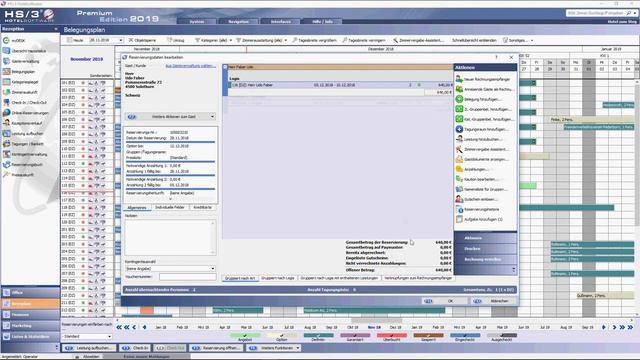Click Neuer Rechnungsempfänger action
This screenshot has height=360, width=640.
(x=487, y=79)
